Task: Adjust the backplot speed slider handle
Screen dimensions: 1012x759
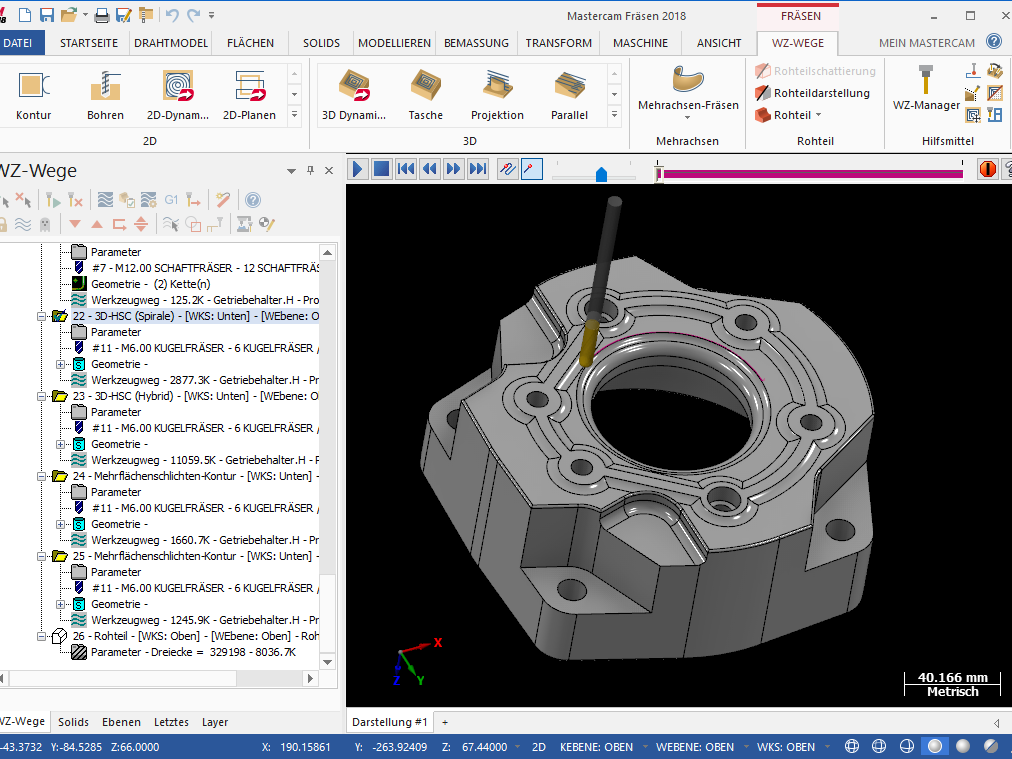Action: click(x=601, y=175)
